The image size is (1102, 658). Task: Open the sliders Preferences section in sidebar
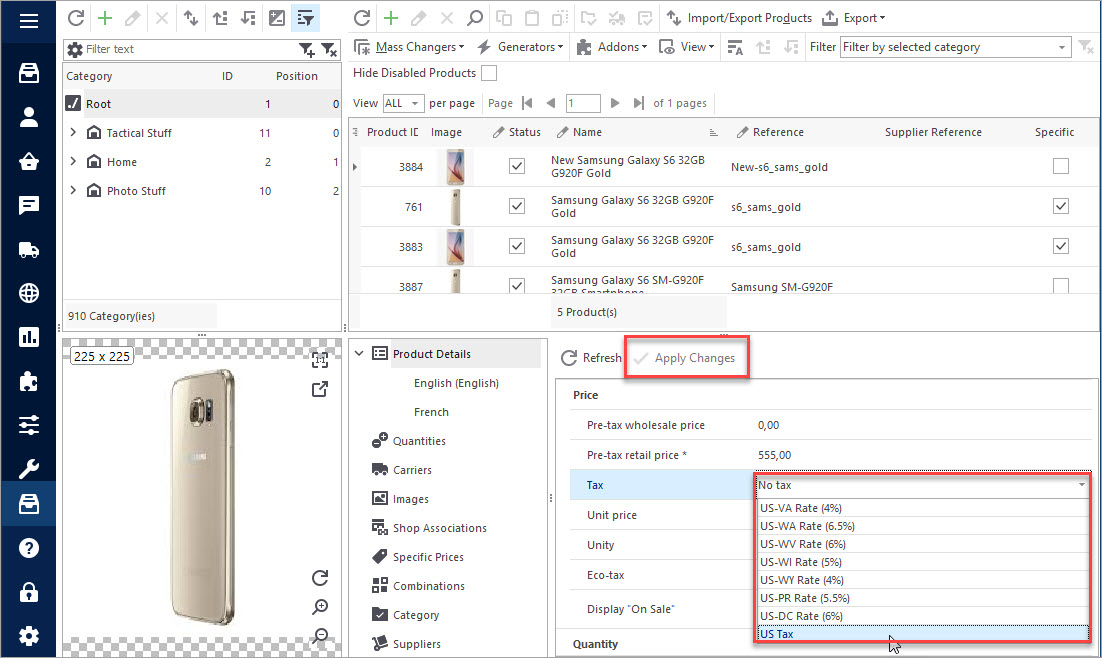[29, 425]
